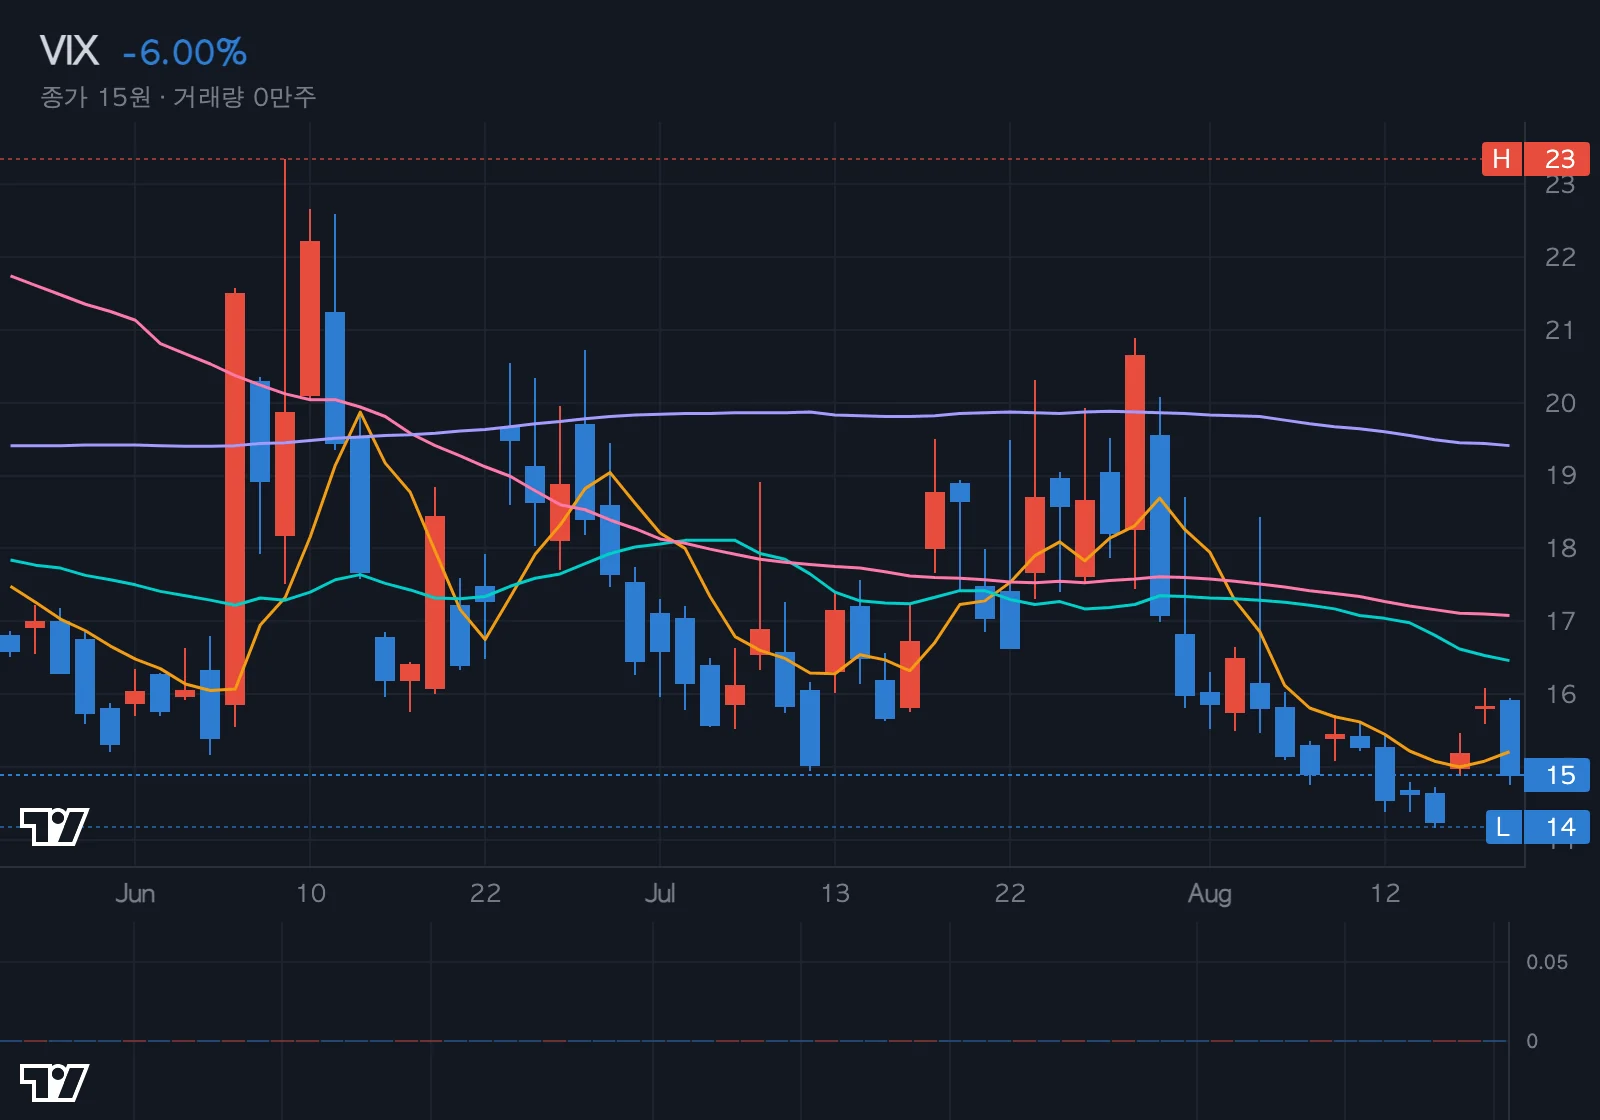Click the Jun label on the time axis
Screen dimensions: 1600x1120
[x=135, y=893]
